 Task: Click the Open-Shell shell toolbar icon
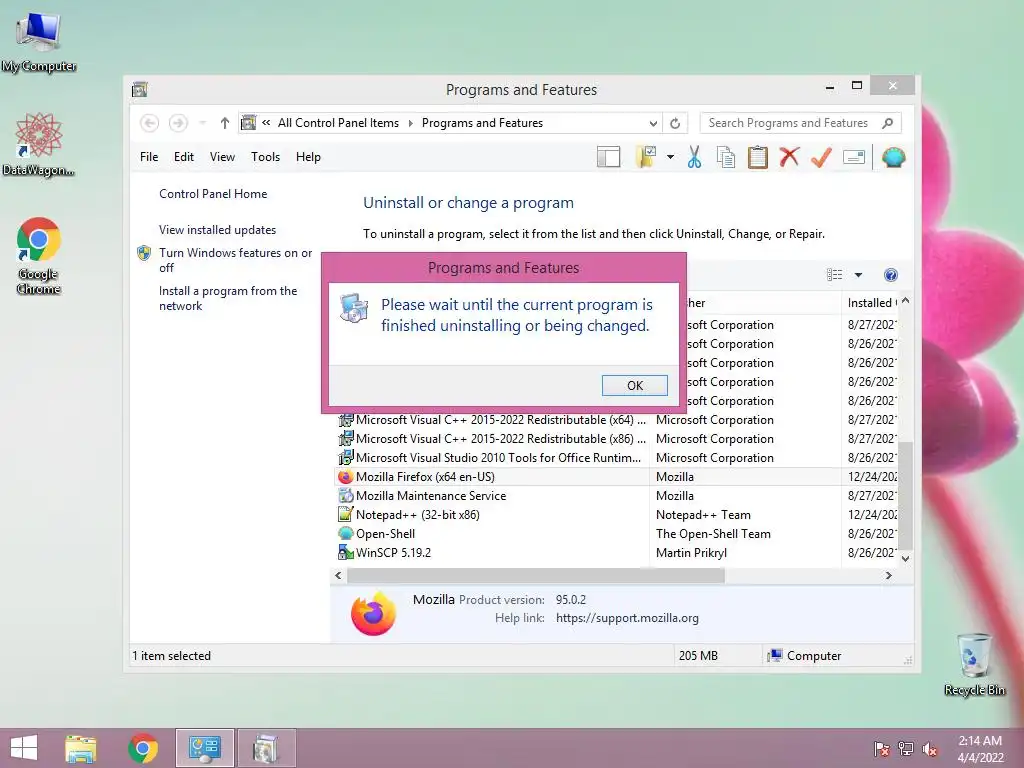click(x=893, y=157)
